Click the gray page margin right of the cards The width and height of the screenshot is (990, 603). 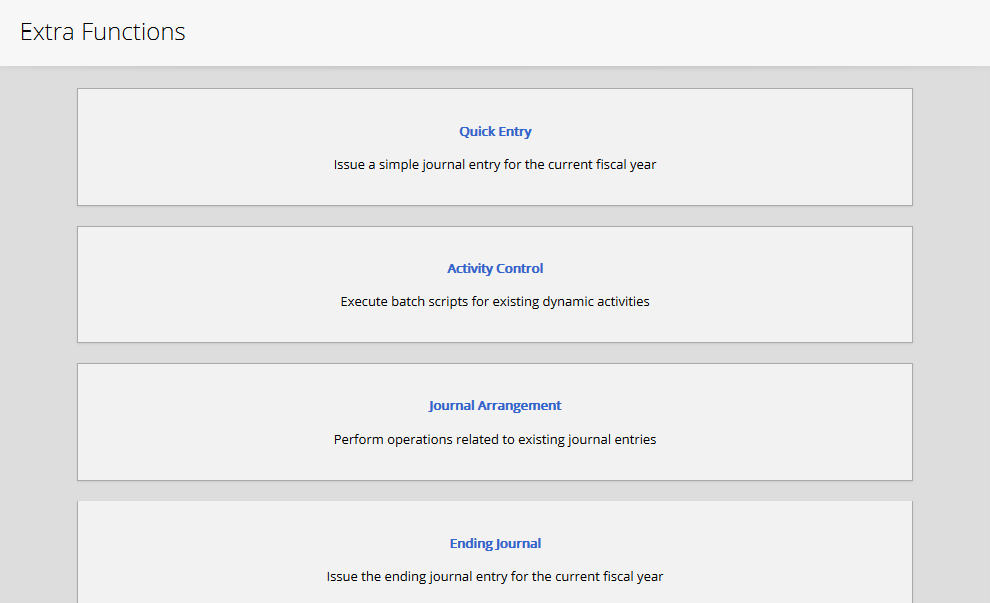[x=950, y=330]
